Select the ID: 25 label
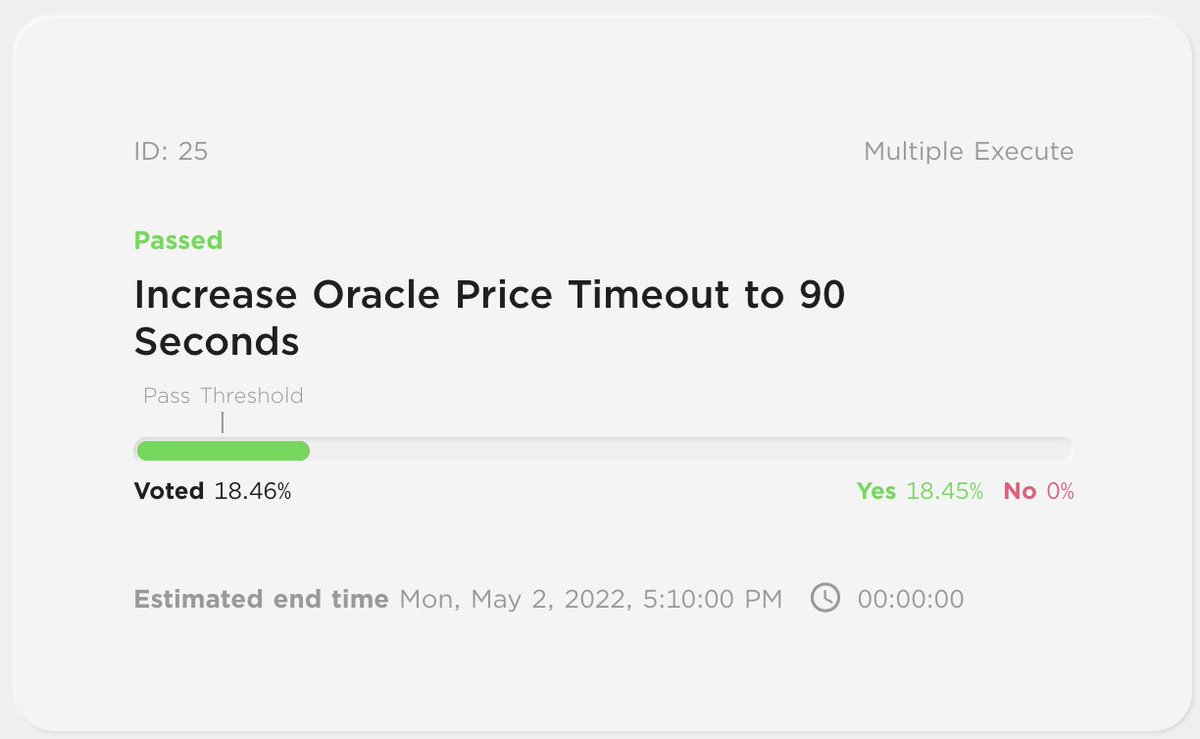 pyautogui.click(x=171, y=151)
